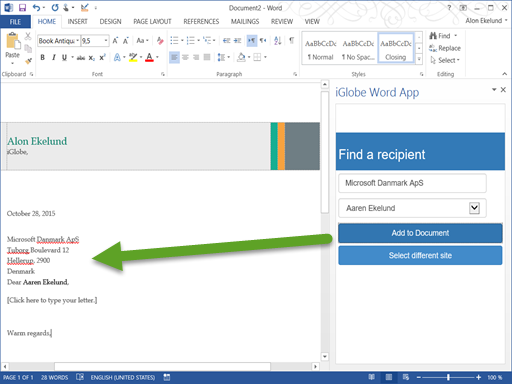The height and width of the screenshot is (384, 512).
Task: Open the font name dropdown
Action: (77, 41)
